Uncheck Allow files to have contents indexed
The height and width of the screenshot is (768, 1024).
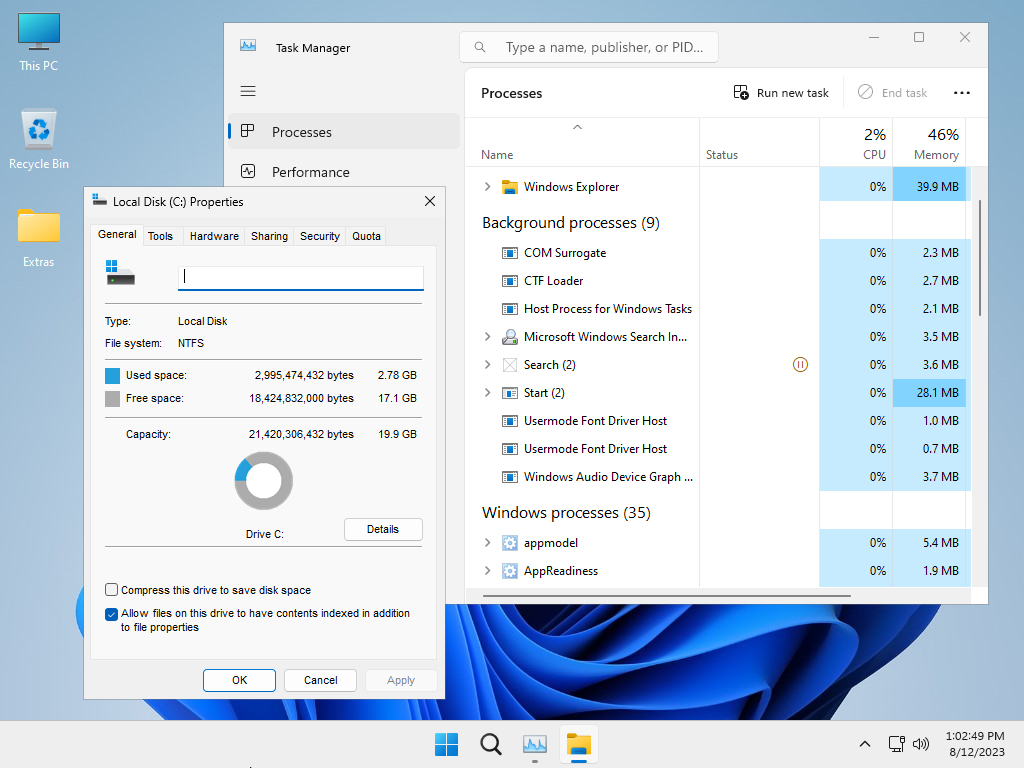pyautogui.click(x=112, y=614)
